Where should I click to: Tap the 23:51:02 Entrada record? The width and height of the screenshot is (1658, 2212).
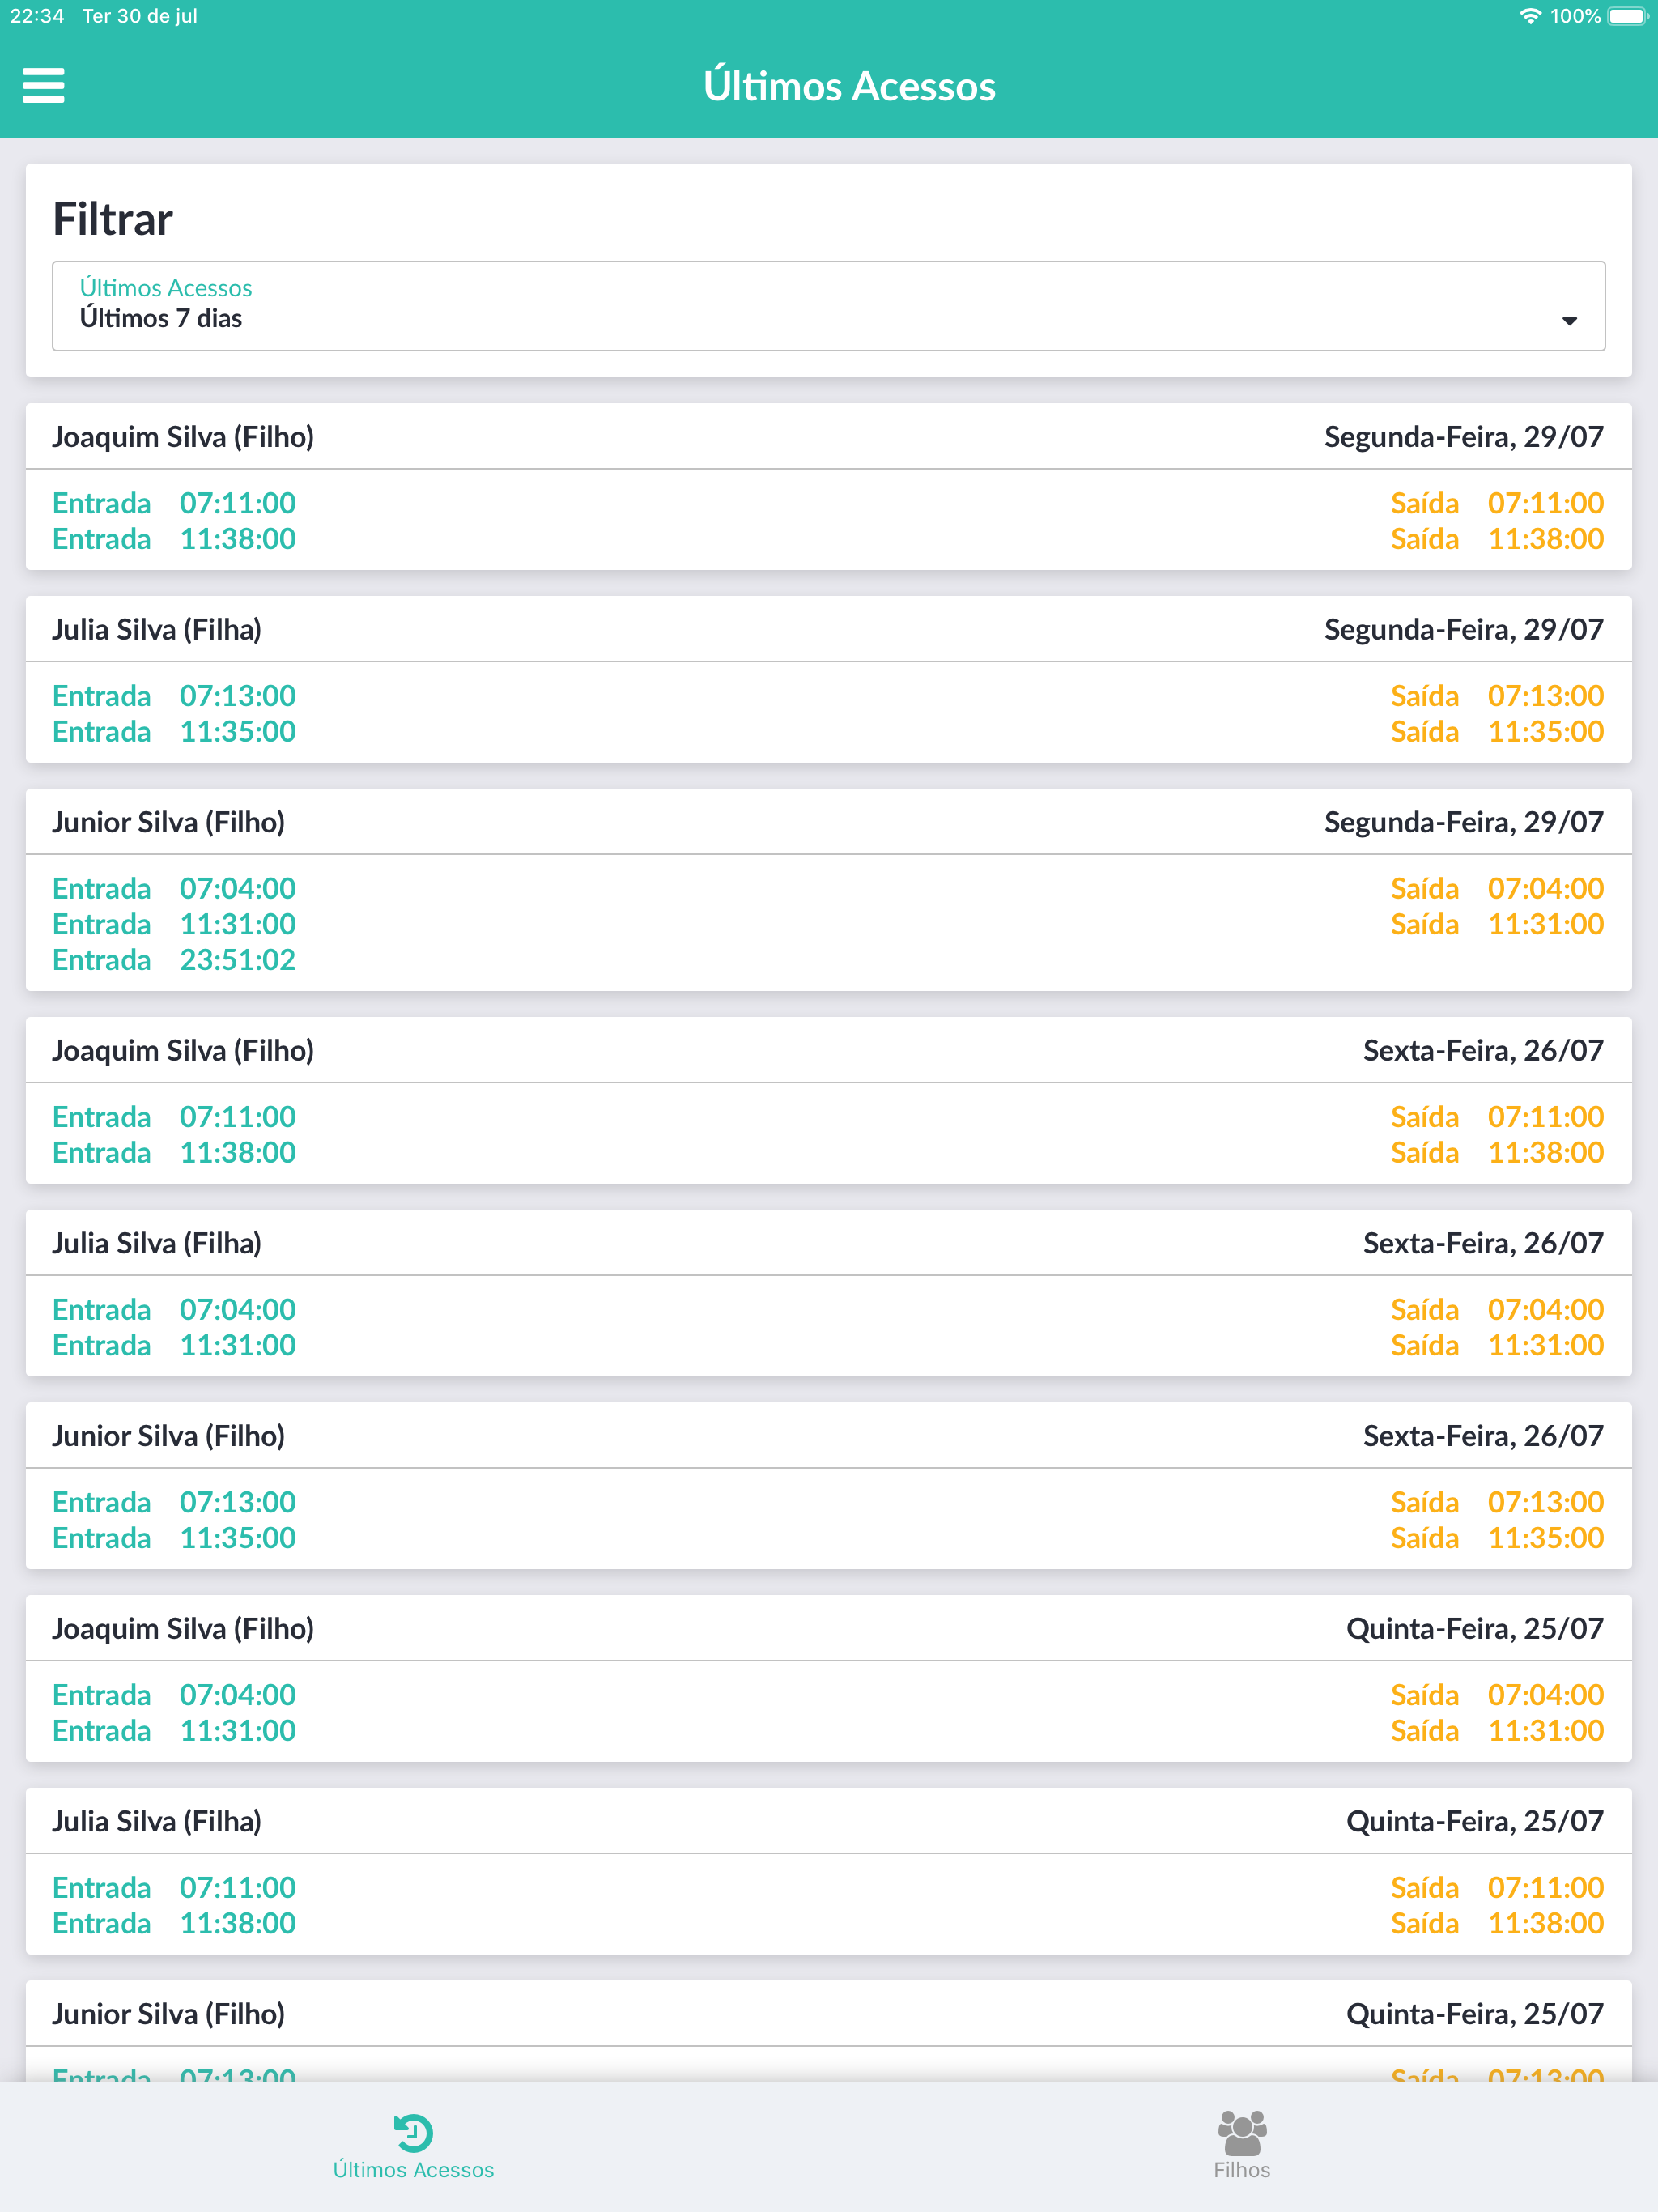click(237, 960)
